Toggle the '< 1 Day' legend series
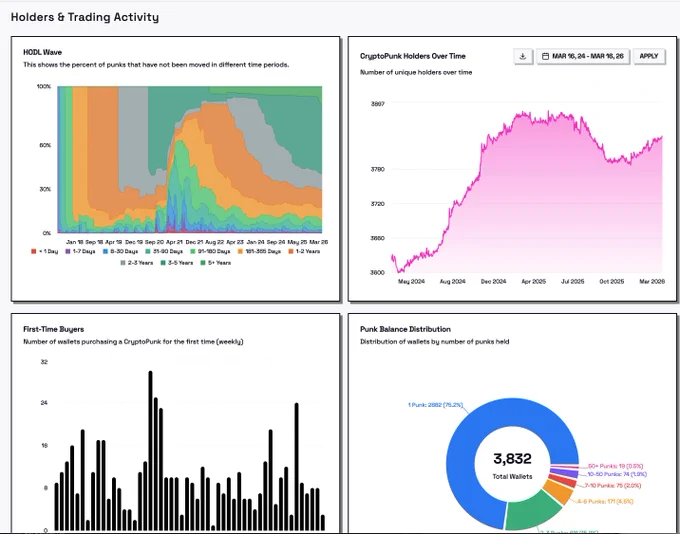The image size is (680, 534). tap(44, 252)
